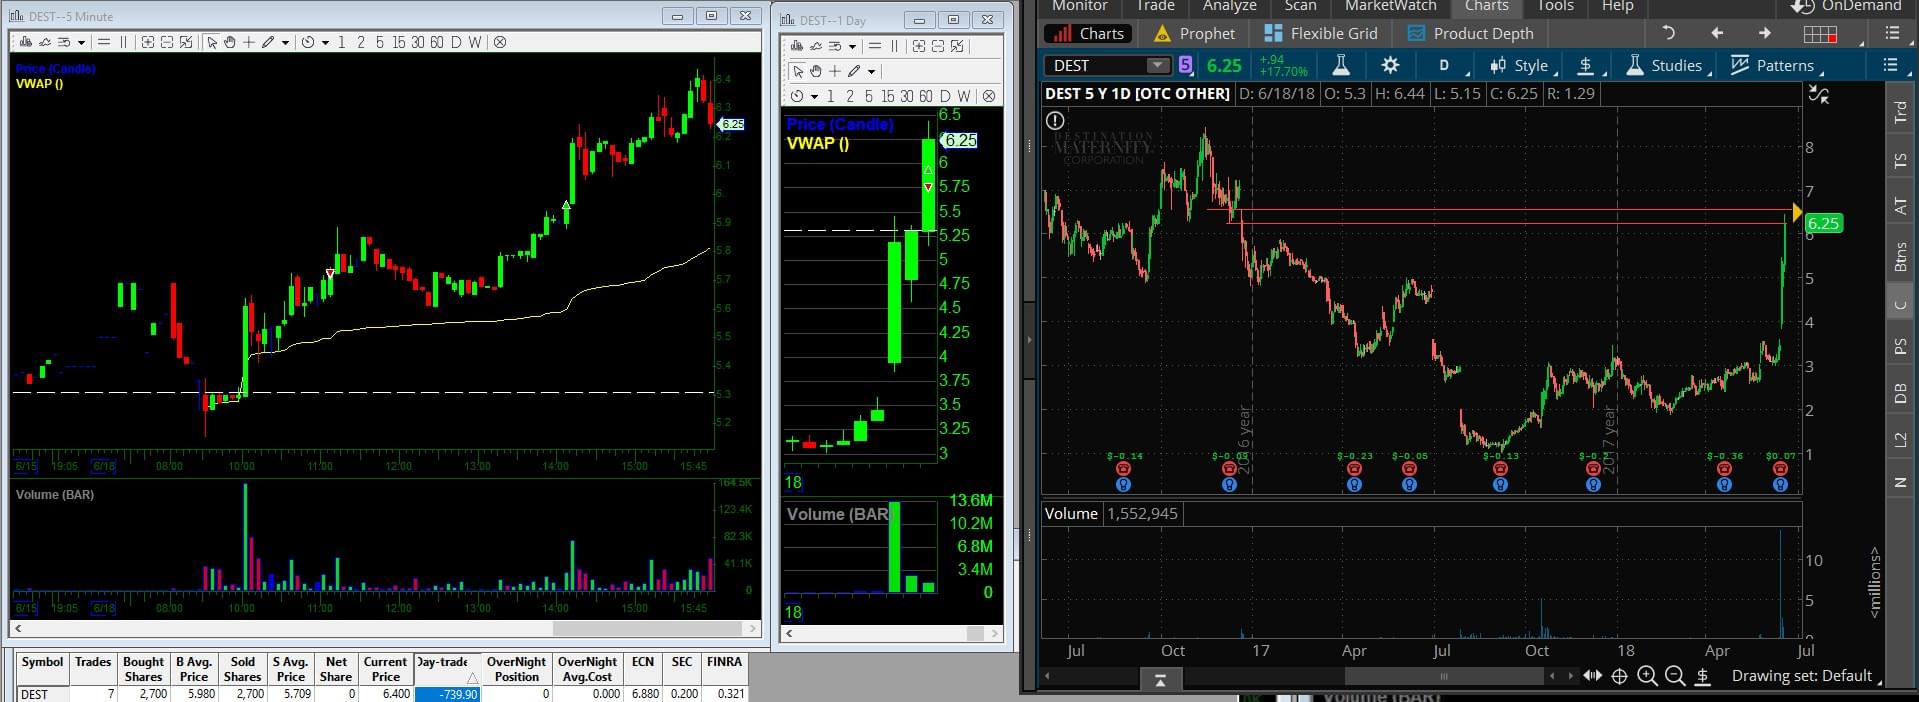The width and height of the screenshot is (1919, 702).
Task: Open the Tools tab
Action: [1556, 6]
